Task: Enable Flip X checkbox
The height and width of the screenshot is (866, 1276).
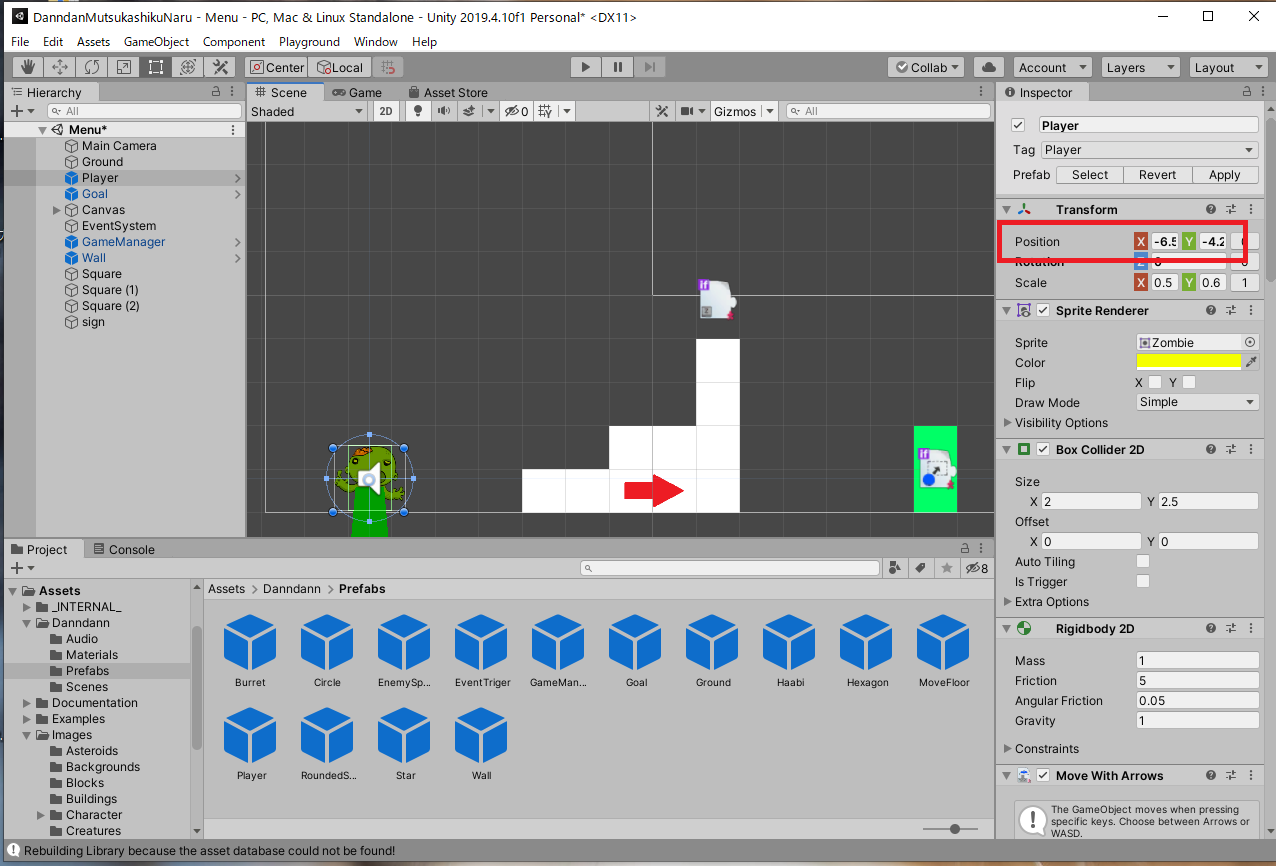Action: pos(1155,382)
